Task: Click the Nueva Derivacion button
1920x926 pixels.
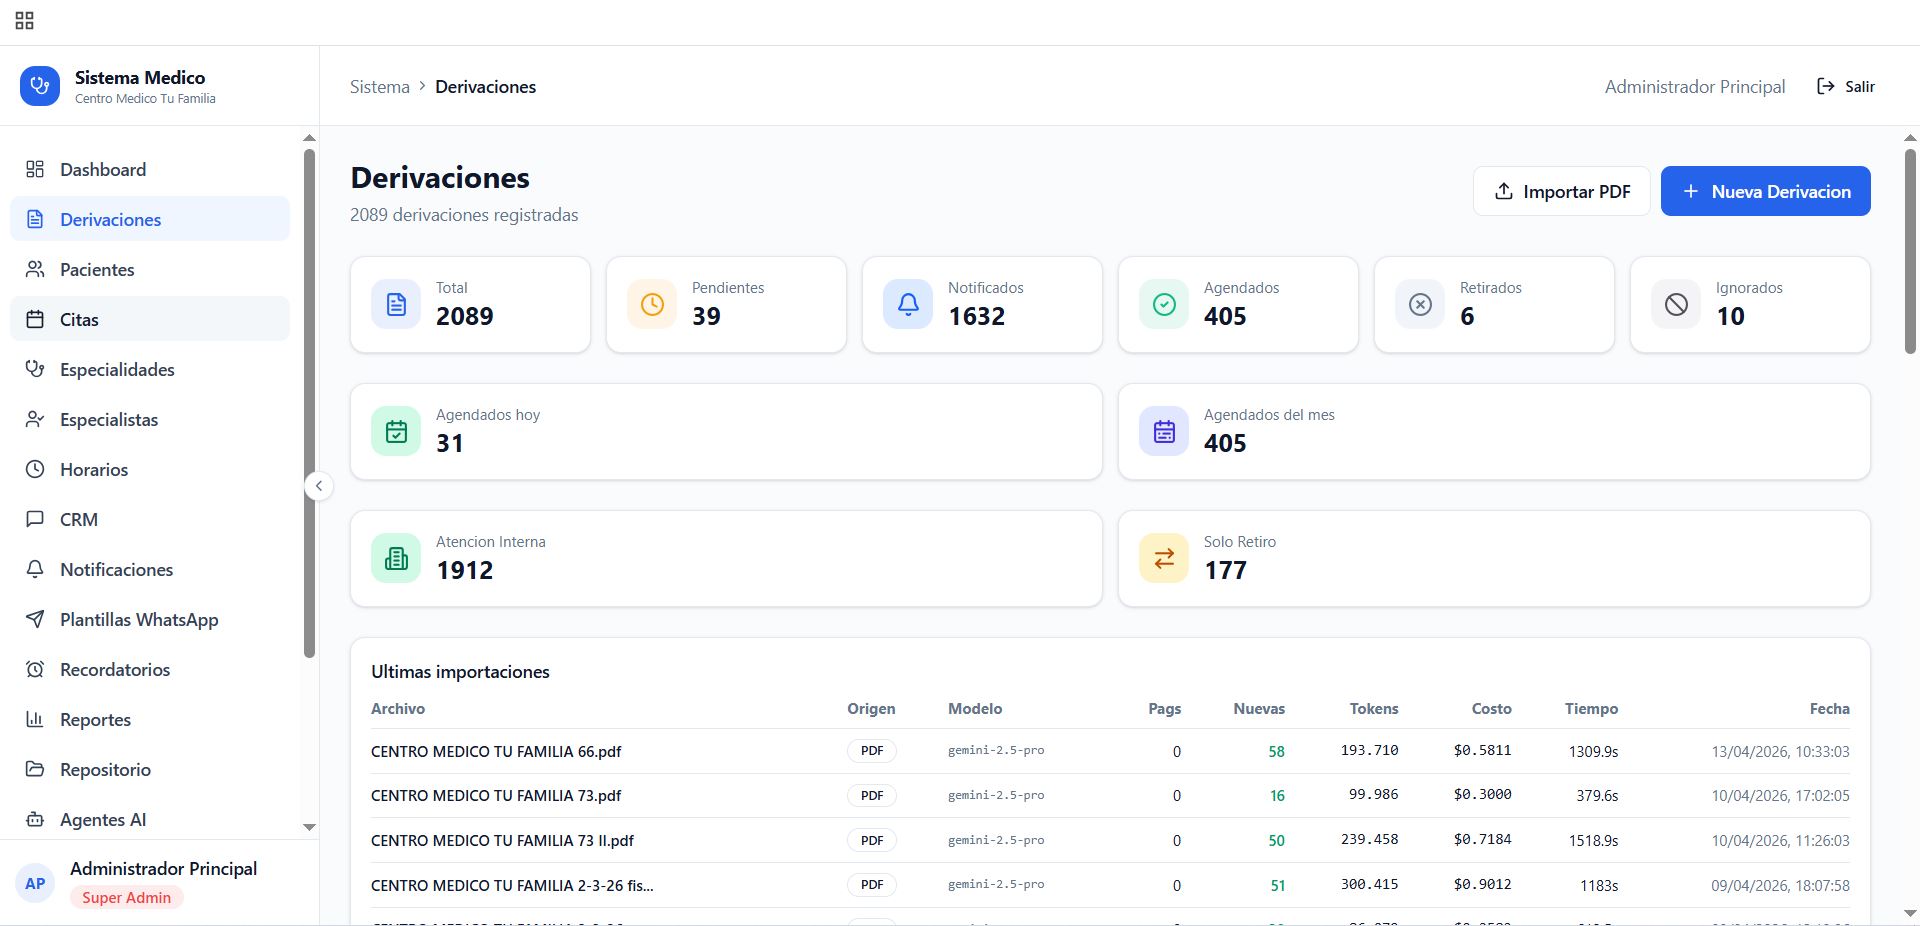Action: 1765,191
